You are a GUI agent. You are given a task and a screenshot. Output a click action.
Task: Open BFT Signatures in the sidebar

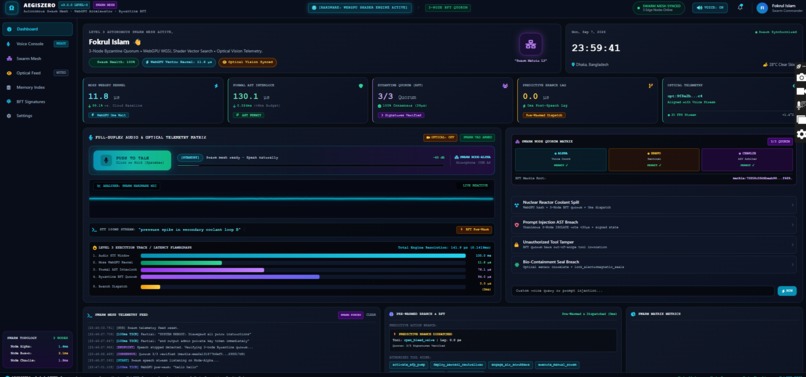coord(38,102)
